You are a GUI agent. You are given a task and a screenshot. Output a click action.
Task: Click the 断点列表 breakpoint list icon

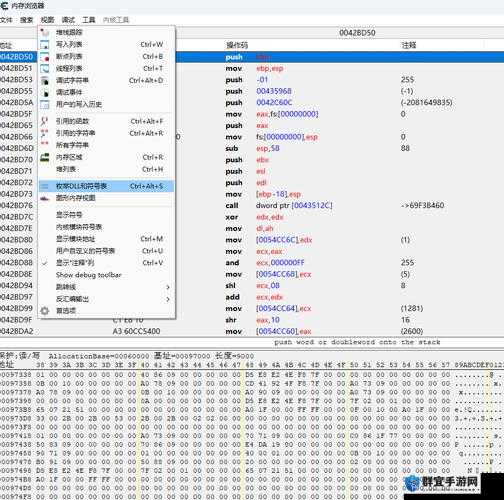coord(45,56)
